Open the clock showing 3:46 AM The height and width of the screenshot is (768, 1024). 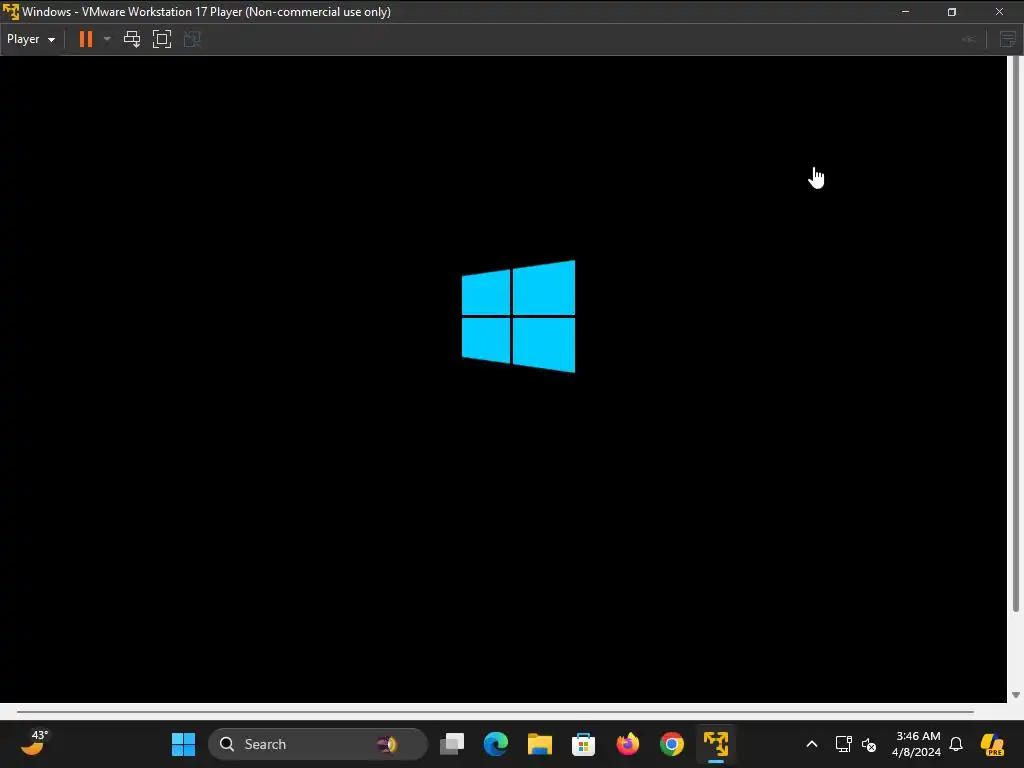tap(917, 744)
